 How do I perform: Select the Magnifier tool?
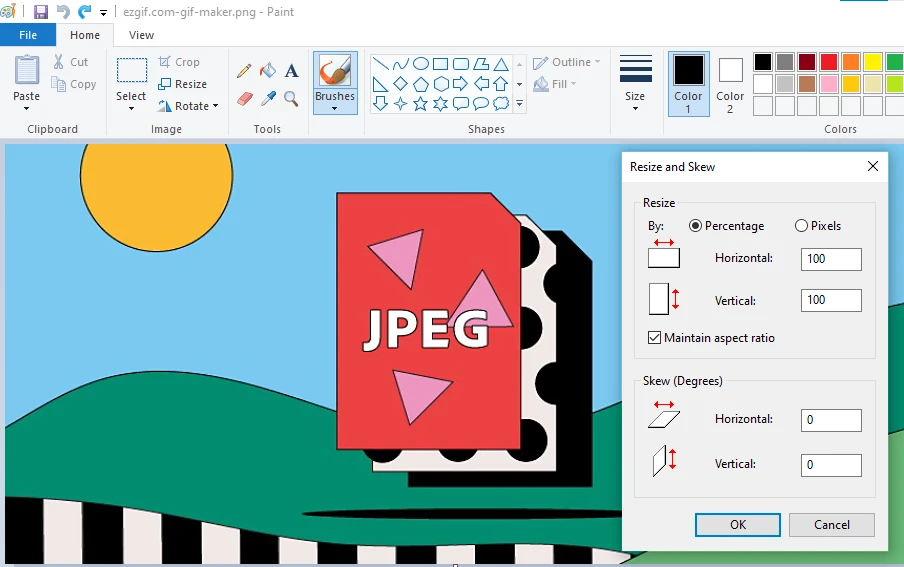[x=292, y=99]
